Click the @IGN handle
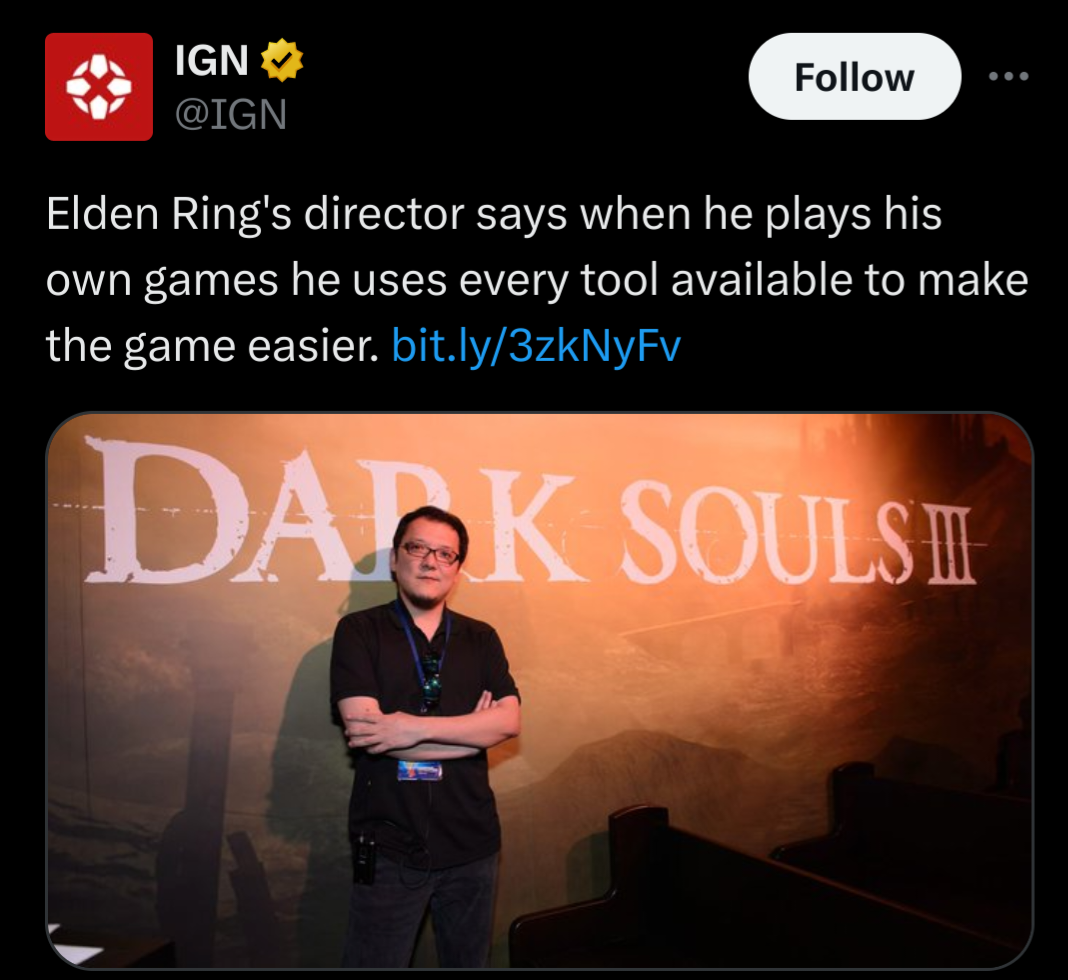Image resolution: width=1068 pixels, height=980 pixels. 231,114
